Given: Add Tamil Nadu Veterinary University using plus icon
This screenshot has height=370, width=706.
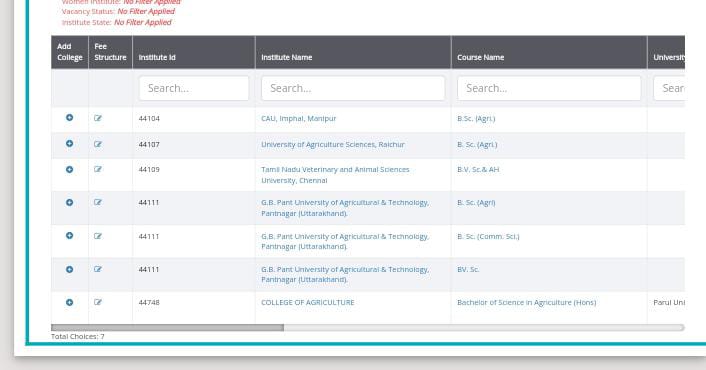Looking at the screenshot, I should (69, 170).
